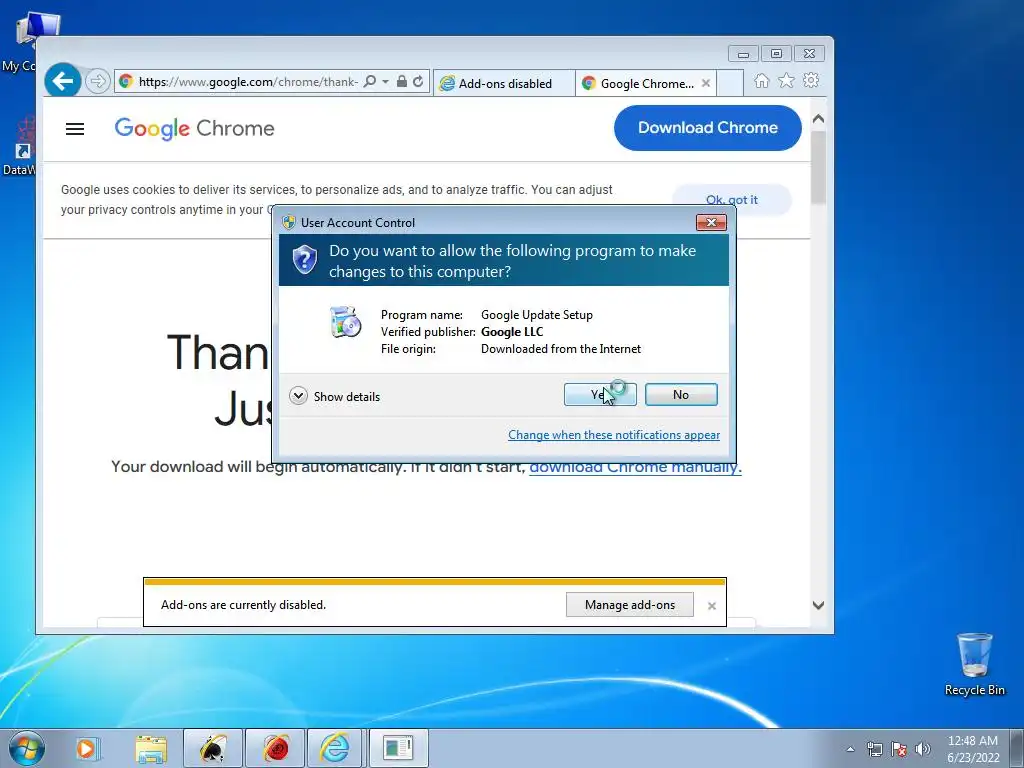
Task: Click the page scrollbar up arrow
Action: pyautogui.click(x=818, y=119)
